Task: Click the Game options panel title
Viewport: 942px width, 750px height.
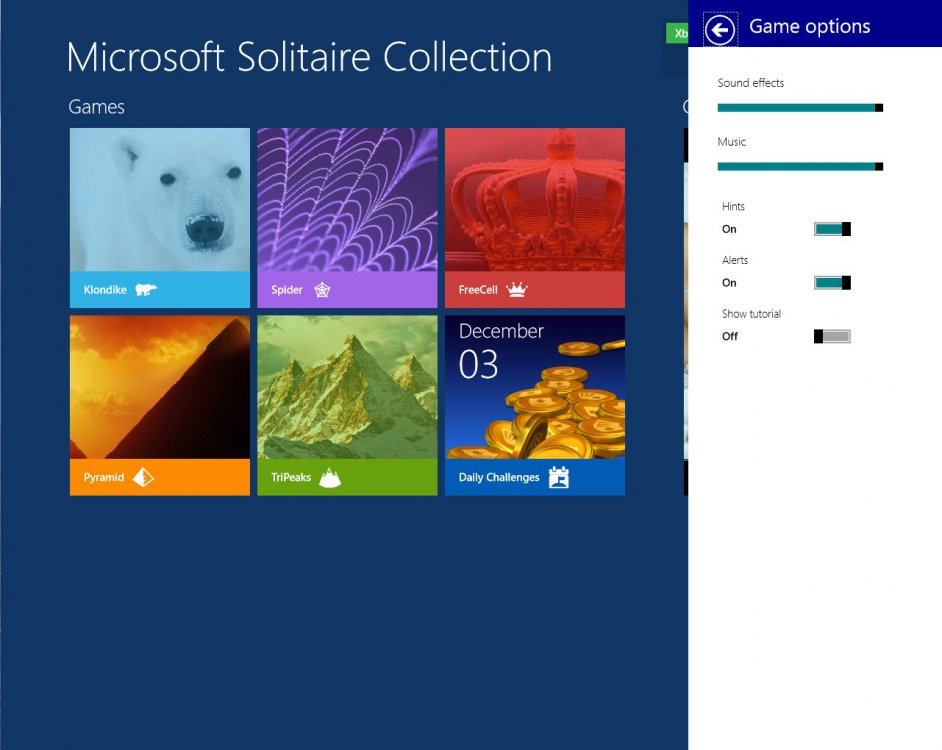Action: point(809,26)
